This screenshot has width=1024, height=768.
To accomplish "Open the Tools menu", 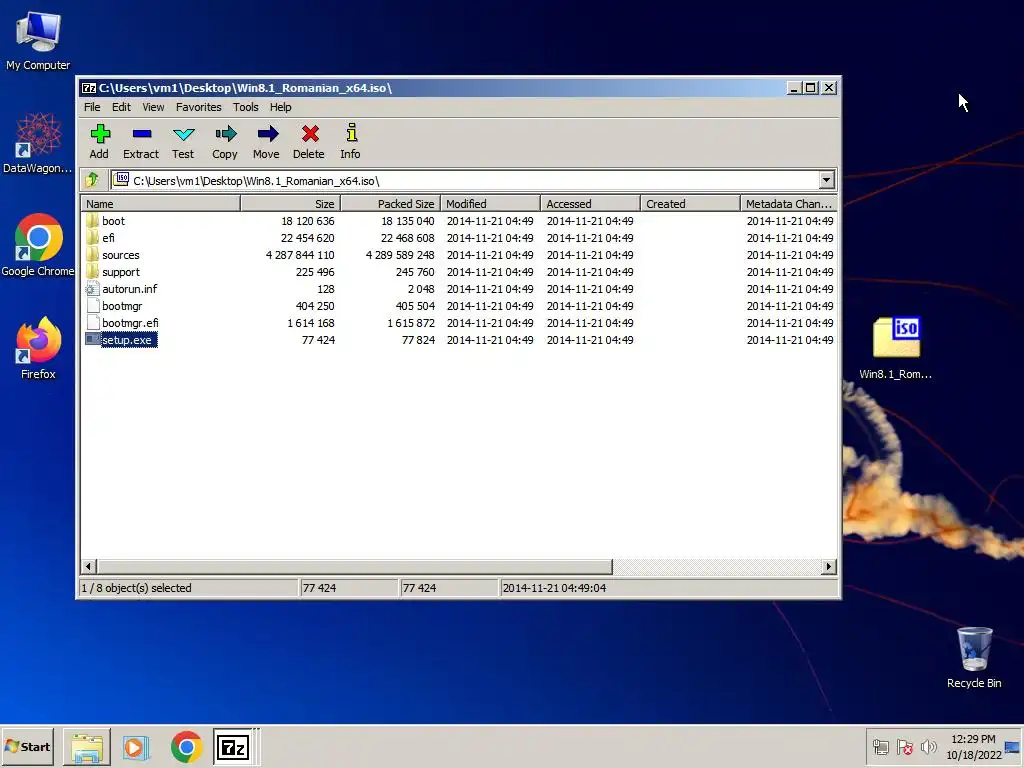I will pyautogui.click(x=246, y=107).
